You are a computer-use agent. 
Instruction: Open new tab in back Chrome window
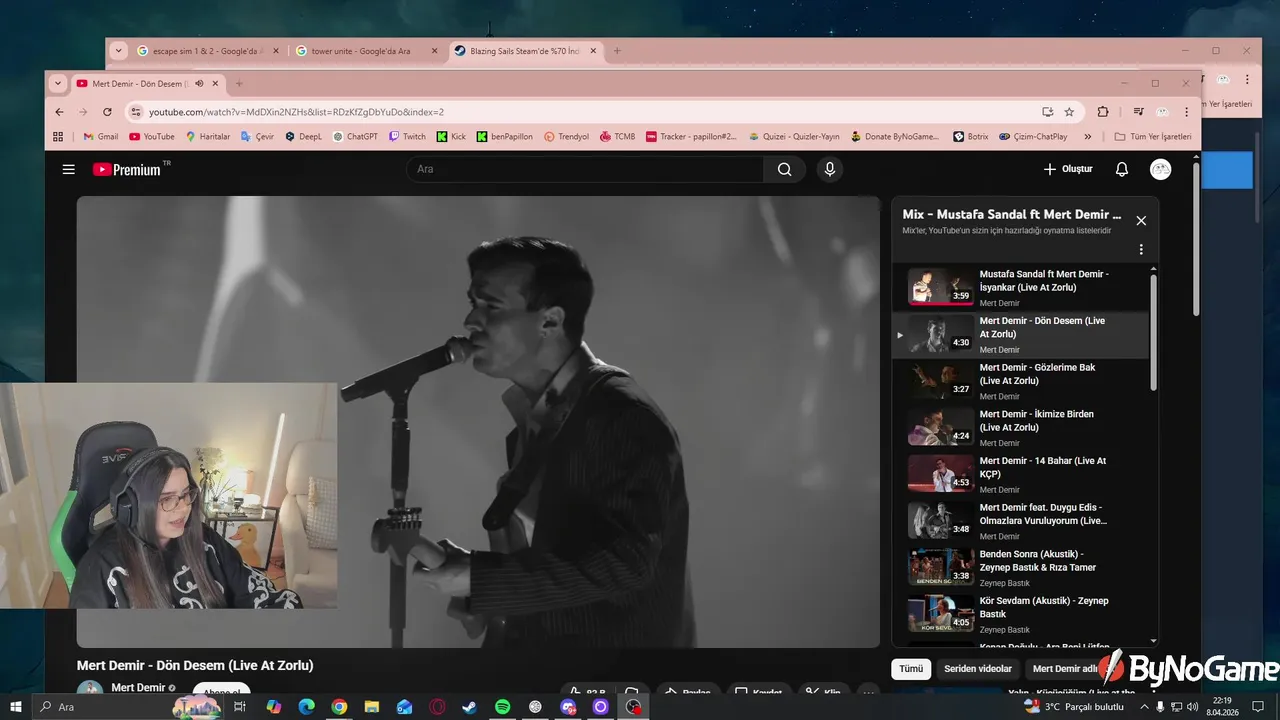coord(617,51)
